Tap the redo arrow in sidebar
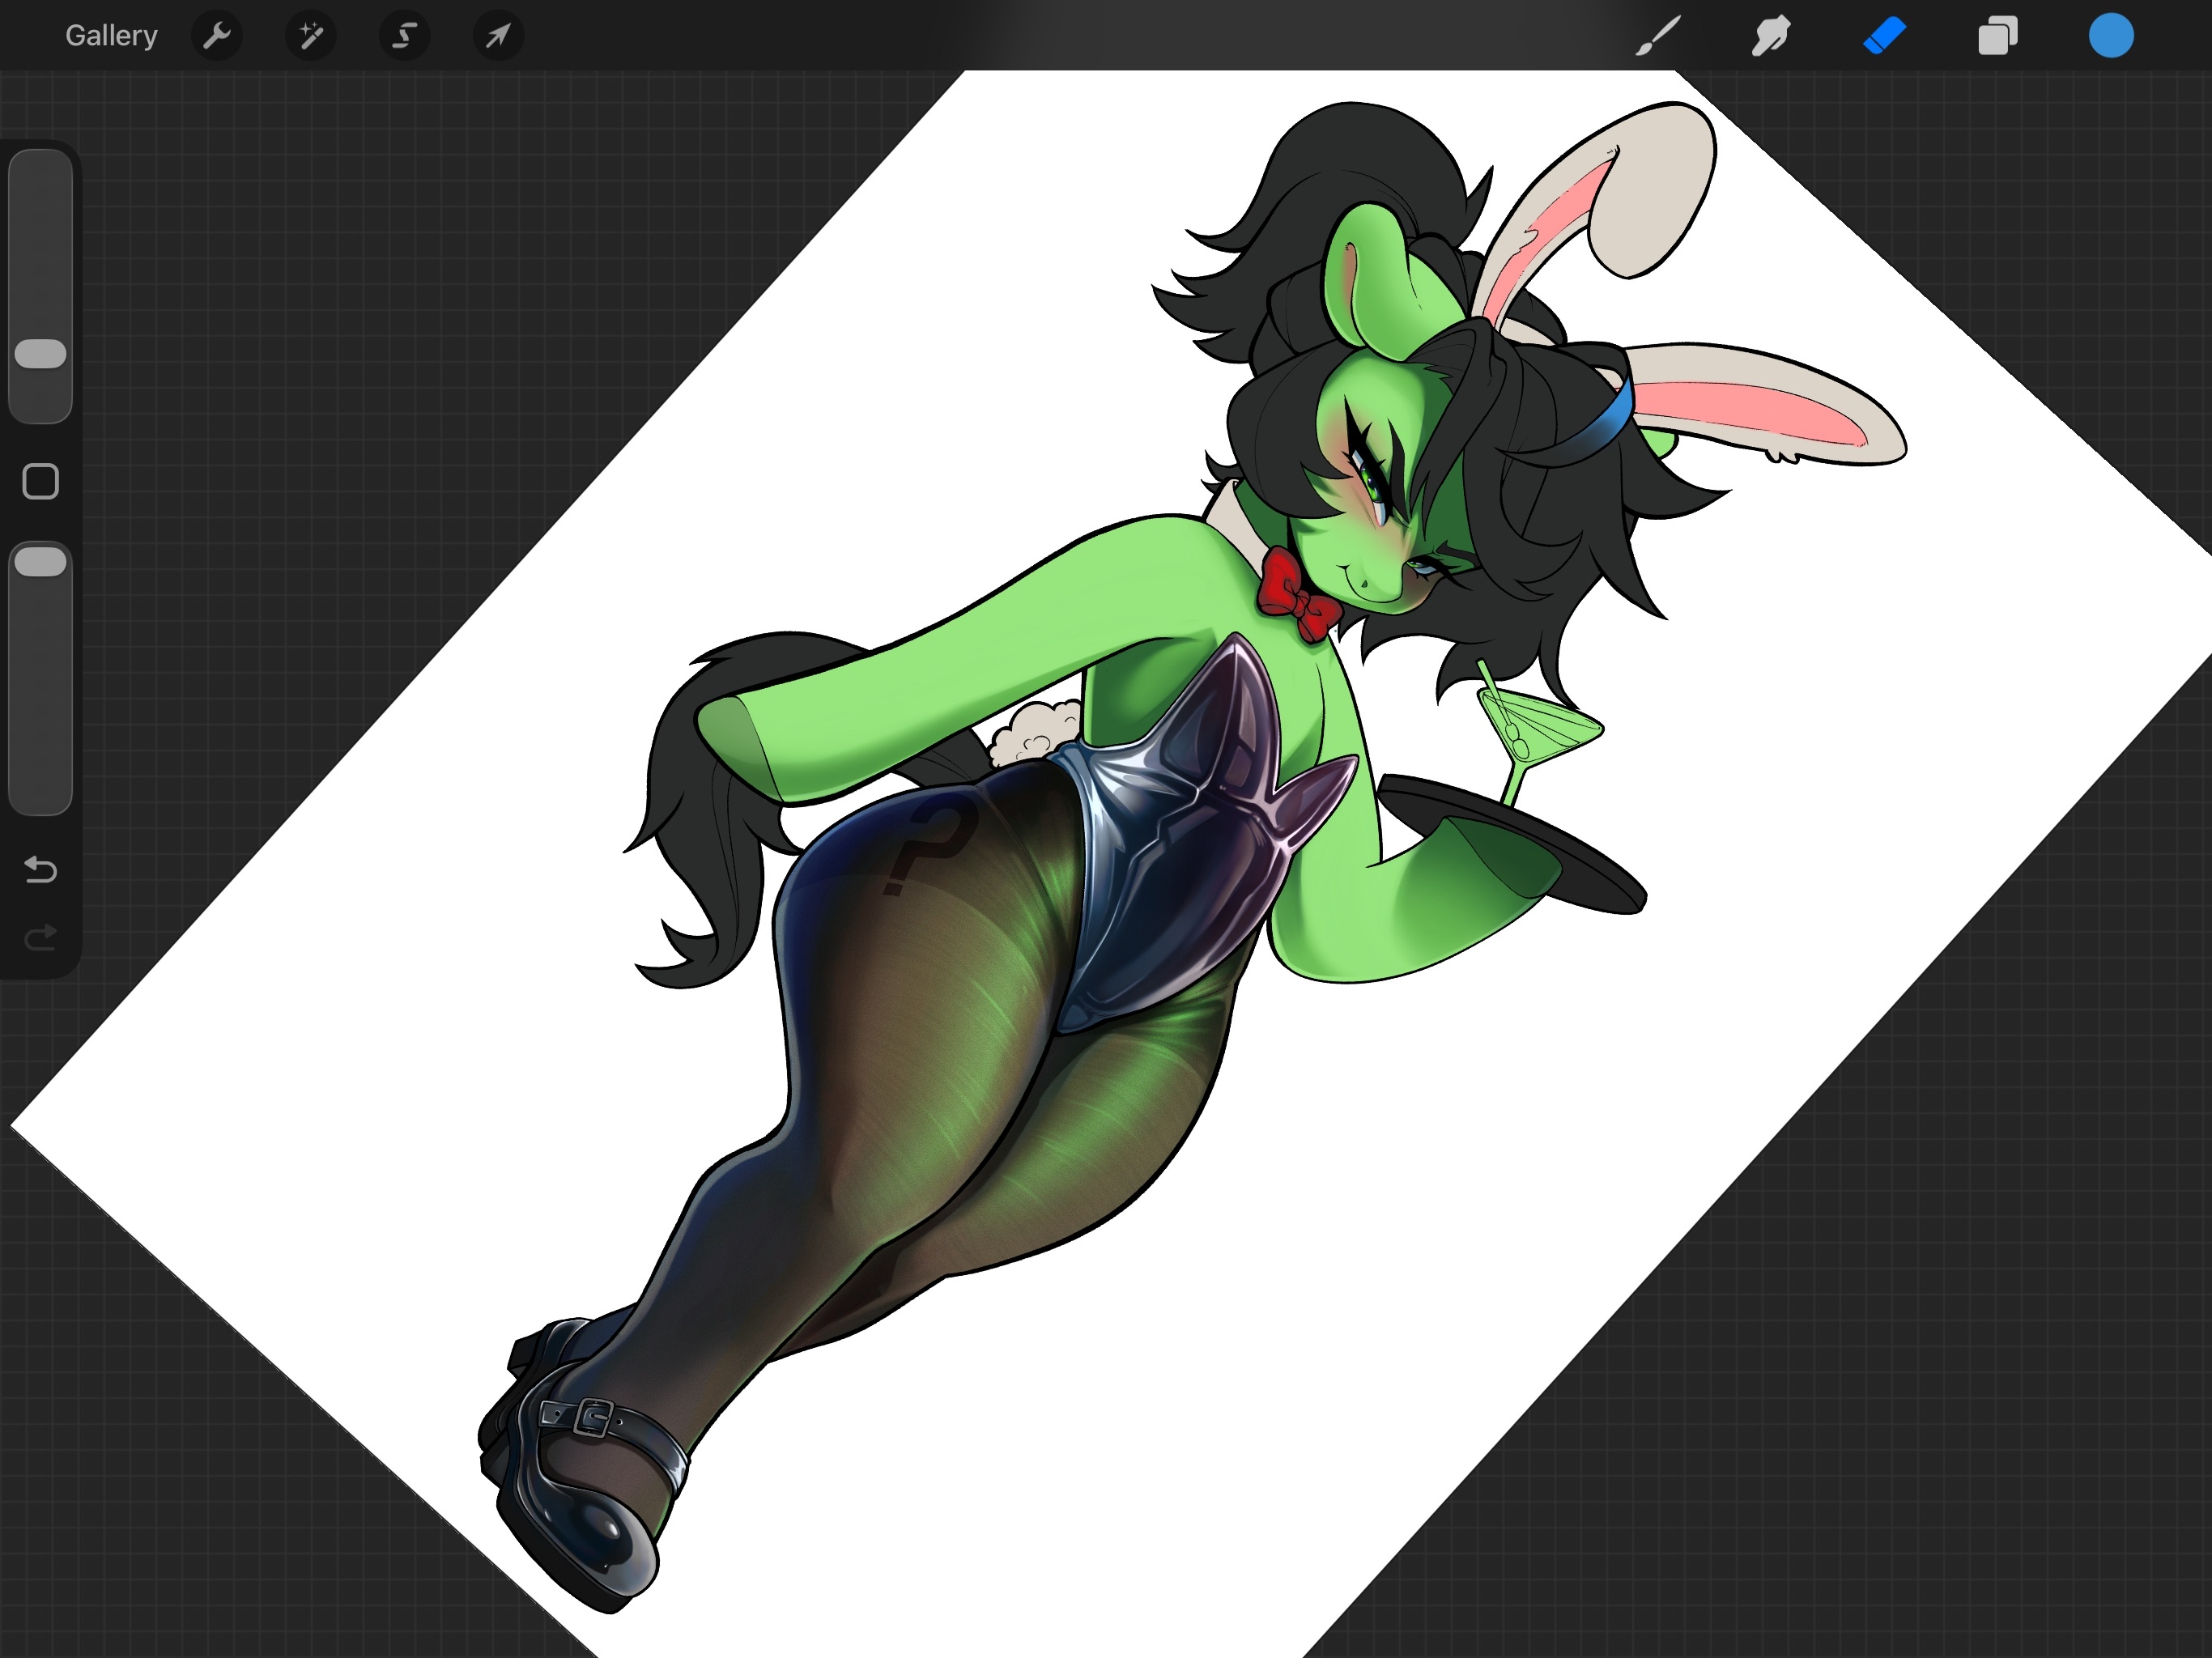Viewport: 2212px width, 1658px height. click(x=40, y=937)
